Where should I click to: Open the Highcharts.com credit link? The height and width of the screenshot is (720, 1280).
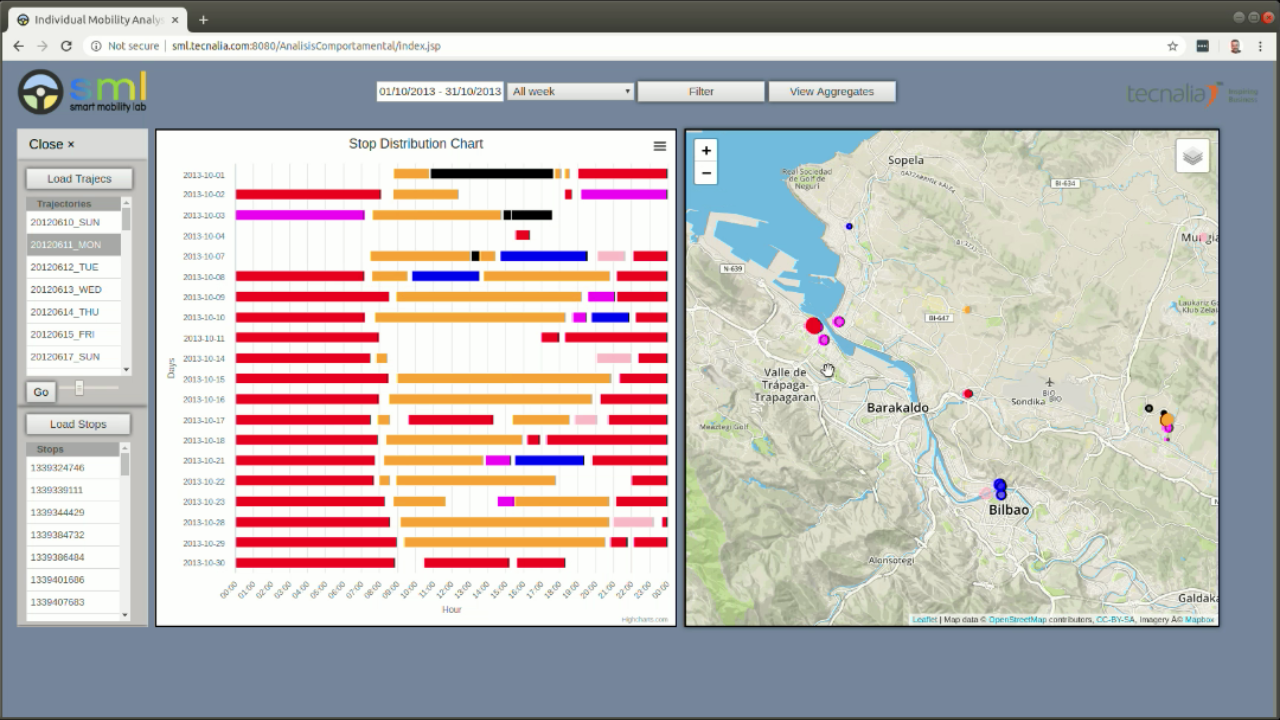(x=645, y=620)
